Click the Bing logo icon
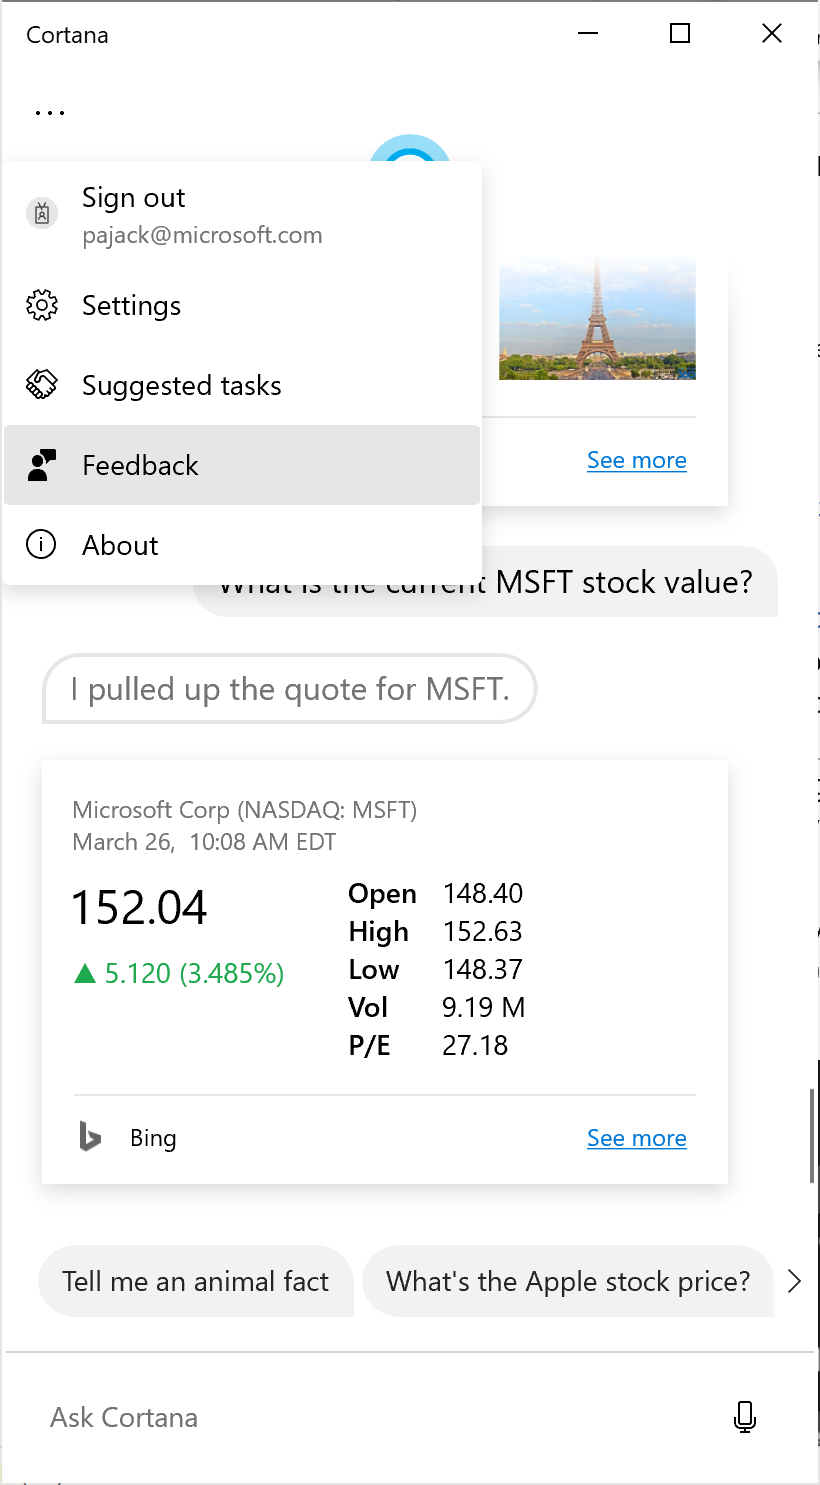820x1485 pixels. point(90,1137)
